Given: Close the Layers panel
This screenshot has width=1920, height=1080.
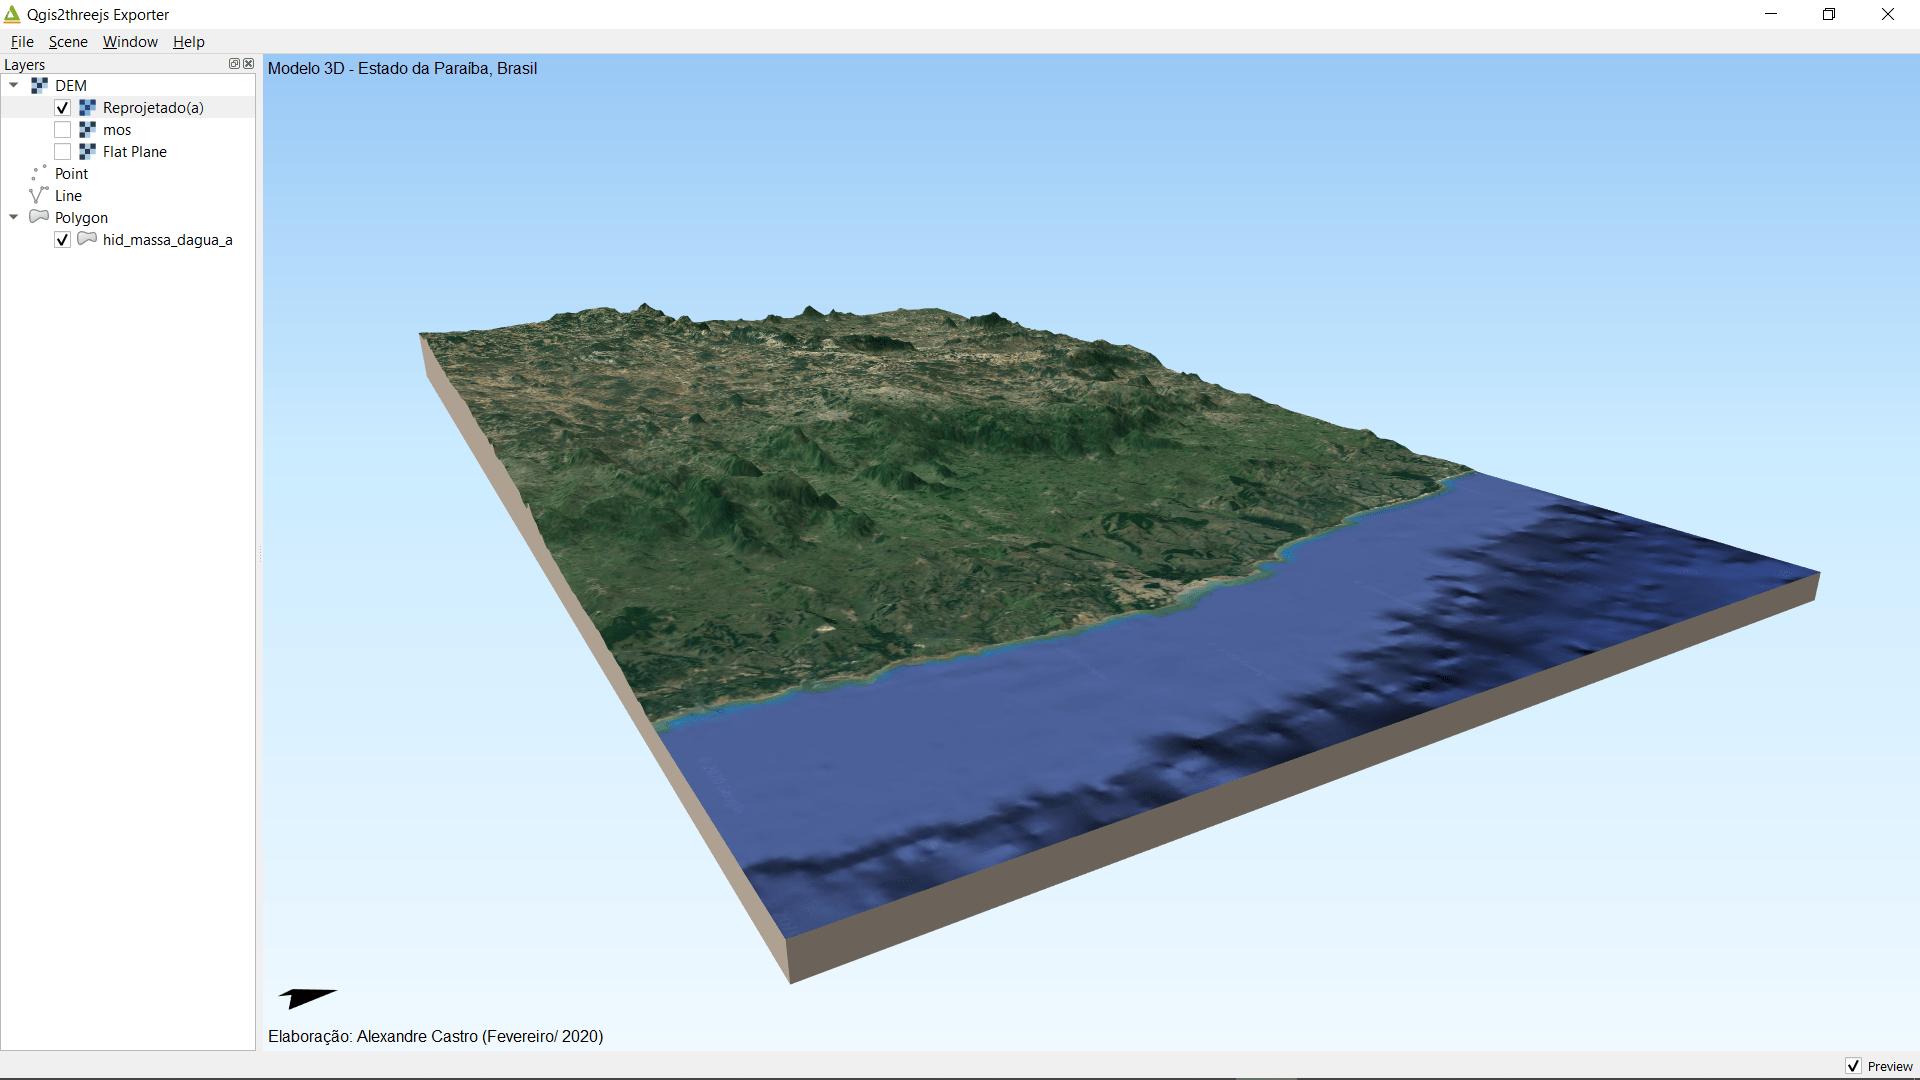Looking at the screenshot, I should pyautogui.click(x=248, y=64).
